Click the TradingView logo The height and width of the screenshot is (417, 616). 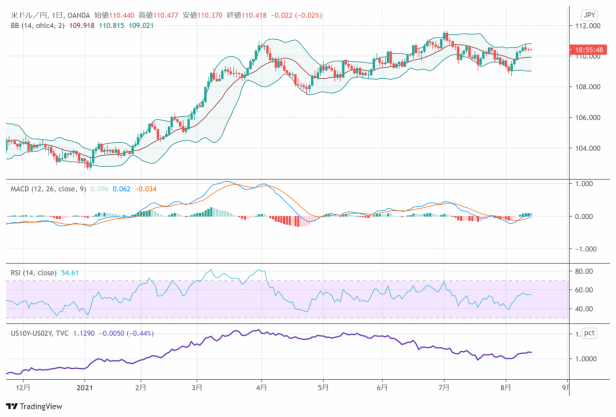pyautogui.click(x=33, y=406)
